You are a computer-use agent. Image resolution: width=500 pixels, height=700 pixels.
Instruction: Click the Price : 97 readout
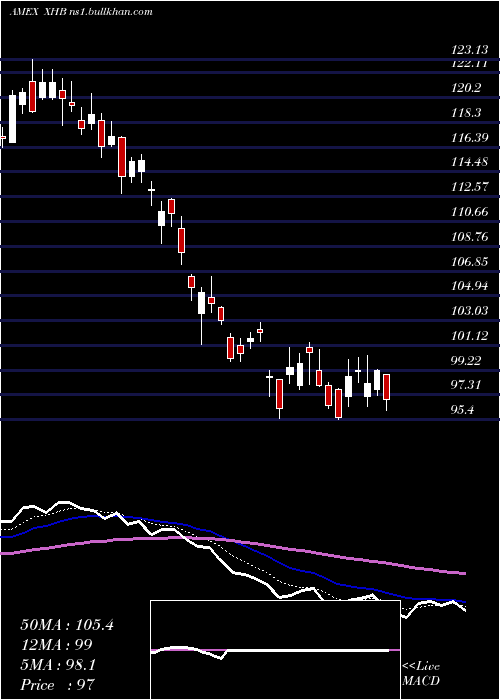[58, 685]
